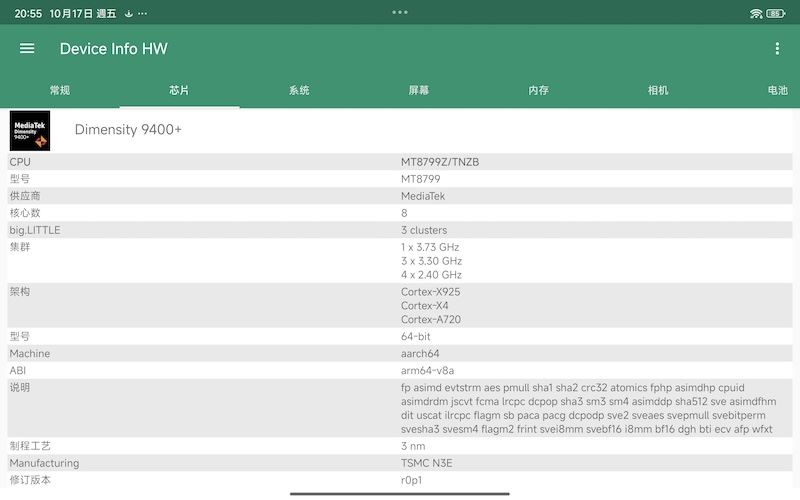Viewport: 800px width, 500px height.
Task: Tap the MediaTek Dimensity 9400+ chip logo
Action: tap(30, 130)
